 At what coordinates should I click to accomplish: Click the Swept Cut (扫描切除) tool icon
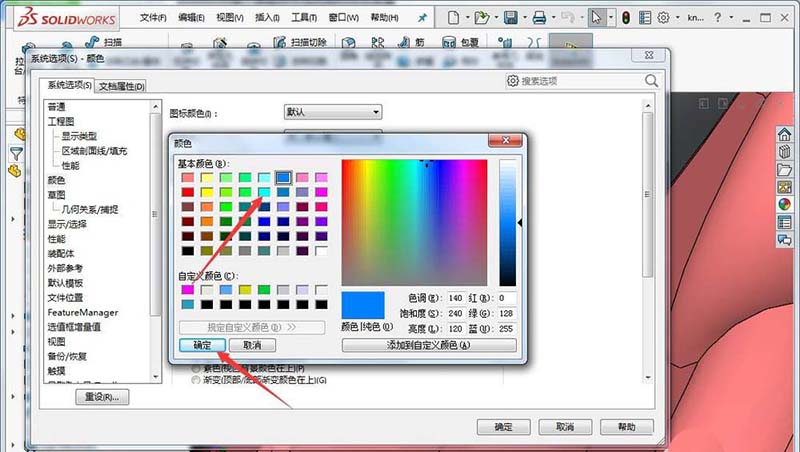pyautogui.click(x=280, y=42)
